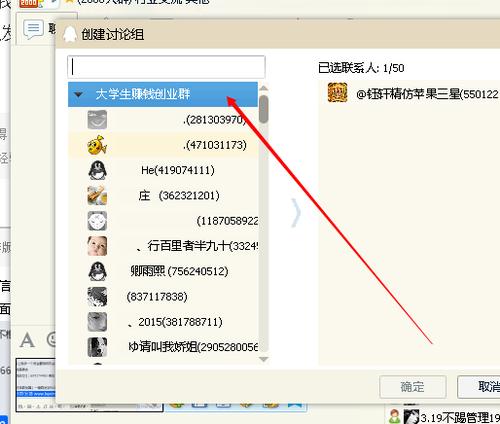Viewport: 500px width, 424px height.
Task: Click avatar of selected contact @钰轩精仿苹果三星
Action: pos(337,93)
